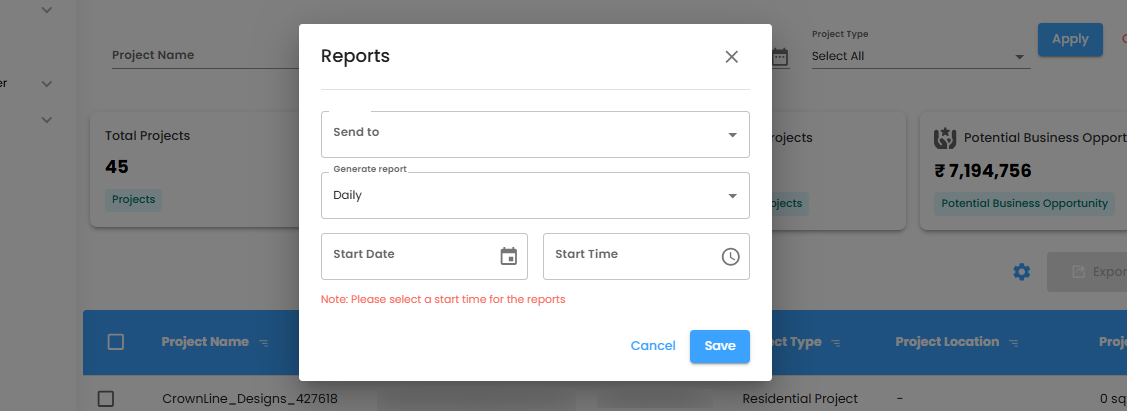The width and height of the screenshot is (1127, 411).
Task: Click the Potential Business Opportunity tag
Action: [x=1025, y=204]
